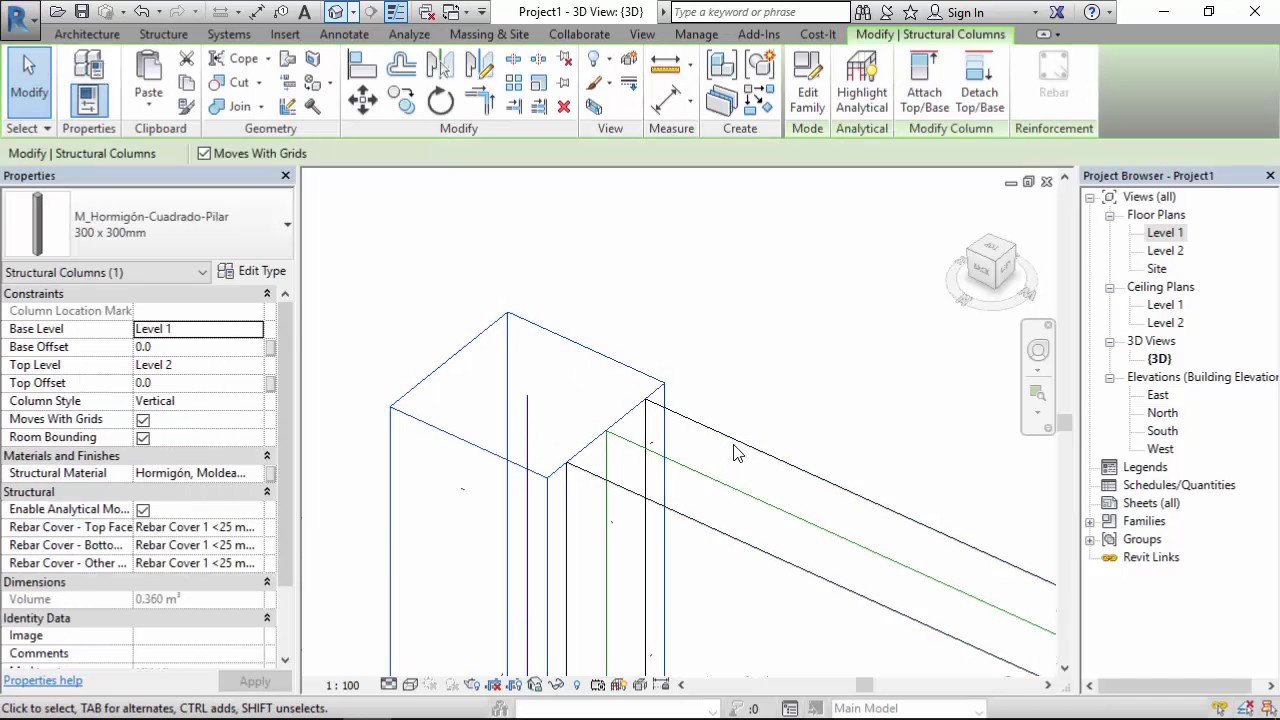Open the Massing & Site tab
1280x720 pixels.
pyautogui.click(x=489, y=34)
